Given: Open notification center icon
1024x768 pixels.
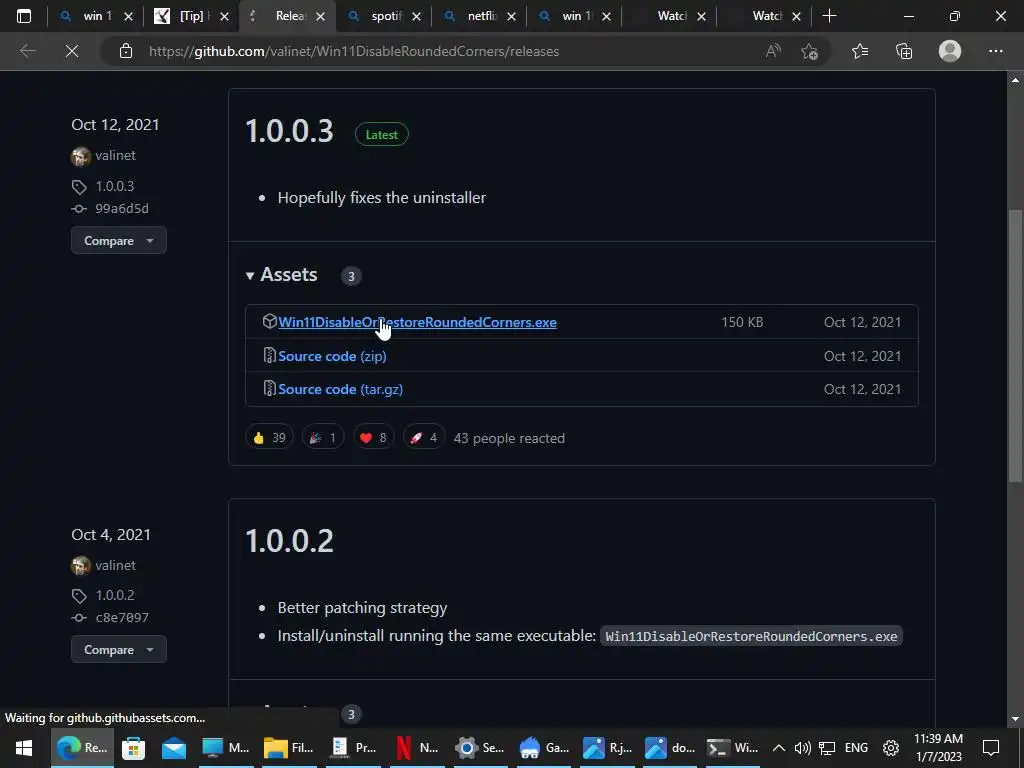Looking at the screenshot, I should click(x=991, y=748).
